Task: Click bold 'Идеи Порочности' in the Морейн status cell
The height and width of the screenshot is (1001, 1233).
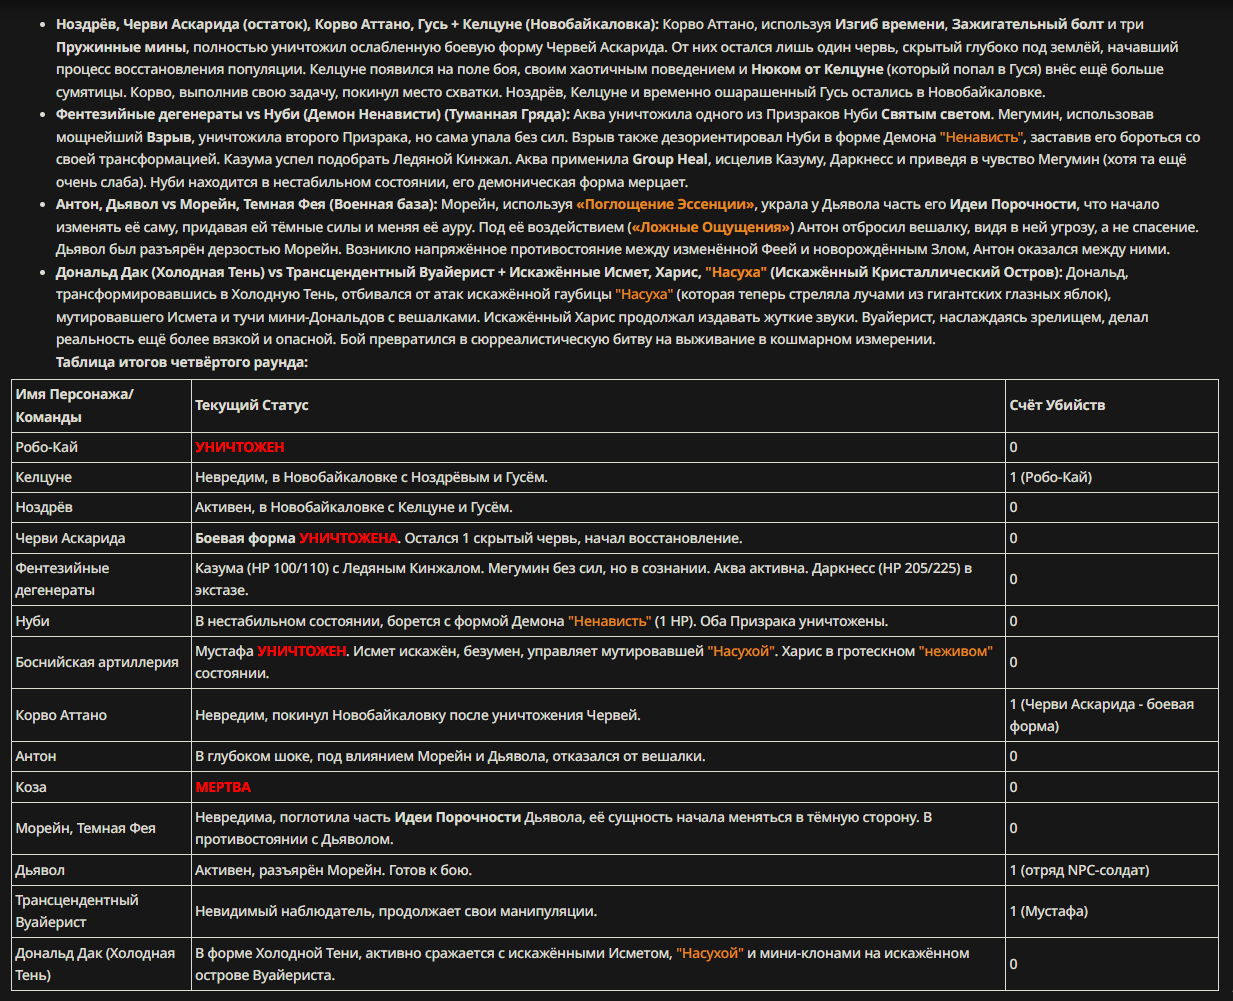Action: (458, 817)
